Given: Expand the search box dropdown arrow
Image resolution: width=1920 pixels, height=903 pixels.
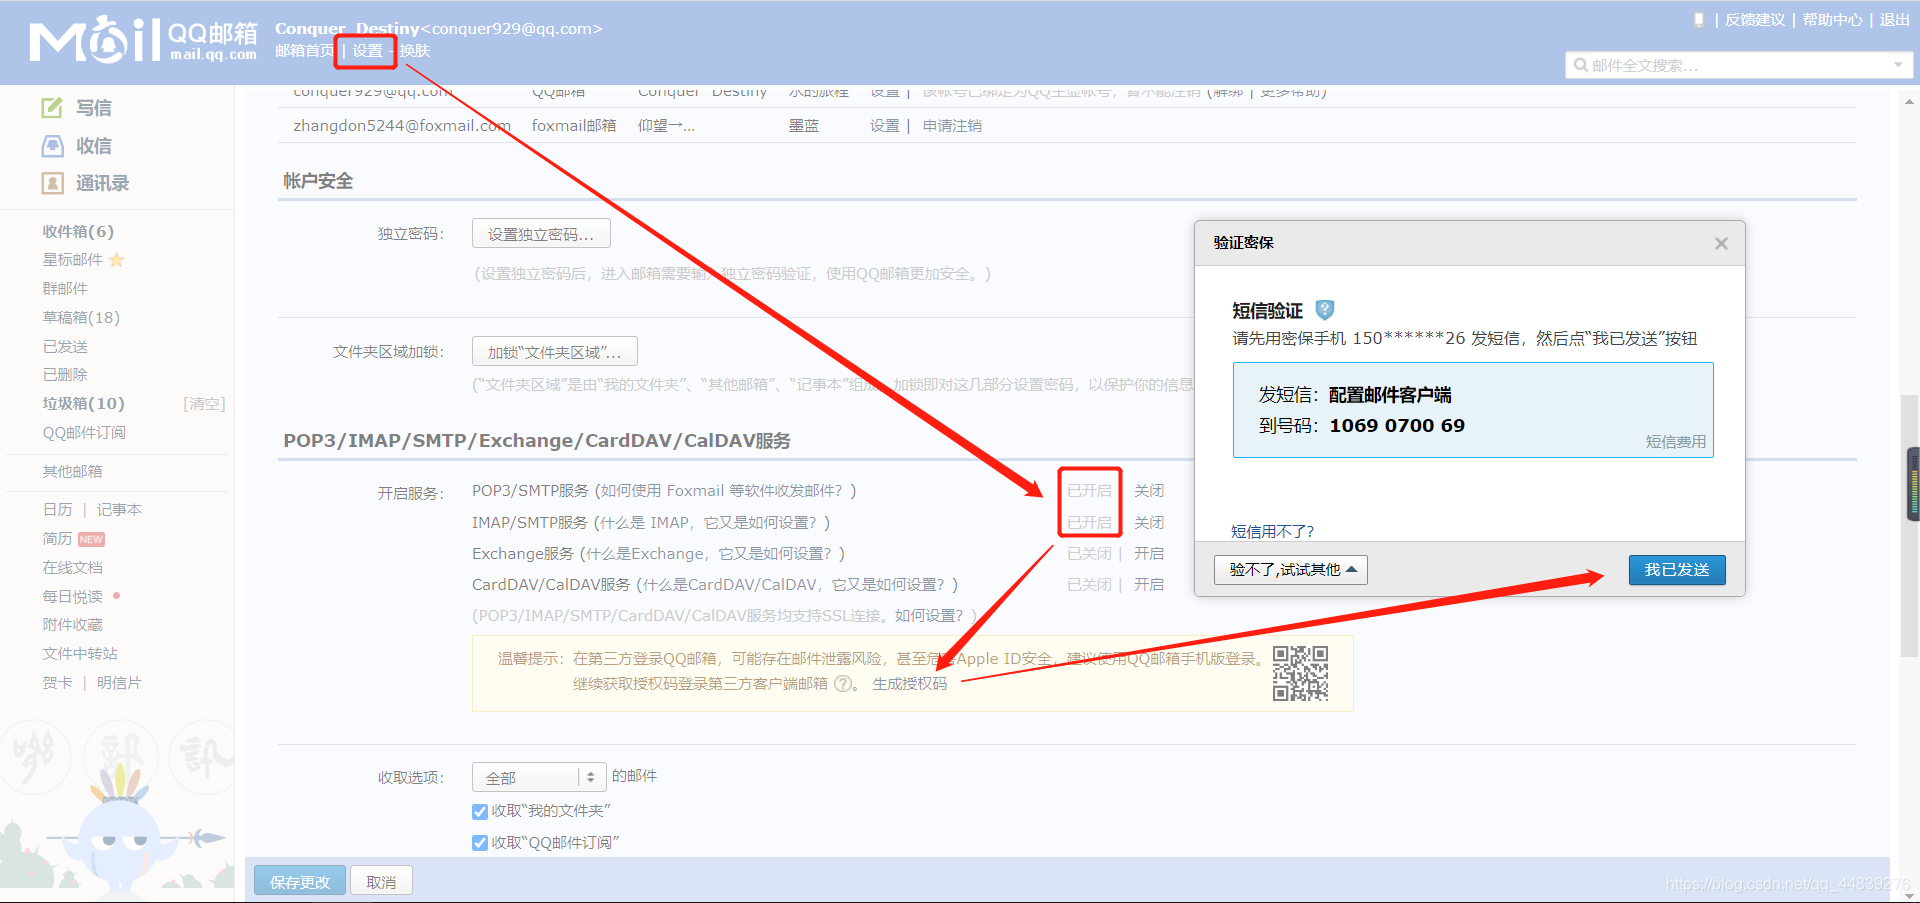Looking at the screenshot, I should (1898, 65).
